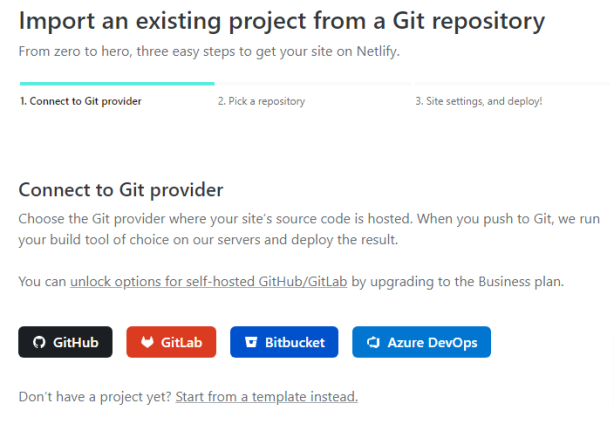Image resolution: width=614 pixels, height=424 pixels.
Task: Go to step 2 Pick a repository
Action: pos(261,101)
